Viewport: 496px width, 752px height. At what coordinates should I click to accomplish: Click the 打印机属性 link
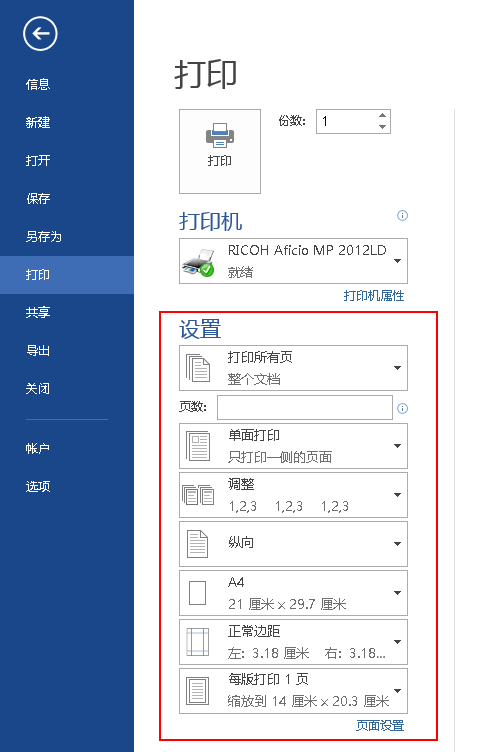point(374,295)
